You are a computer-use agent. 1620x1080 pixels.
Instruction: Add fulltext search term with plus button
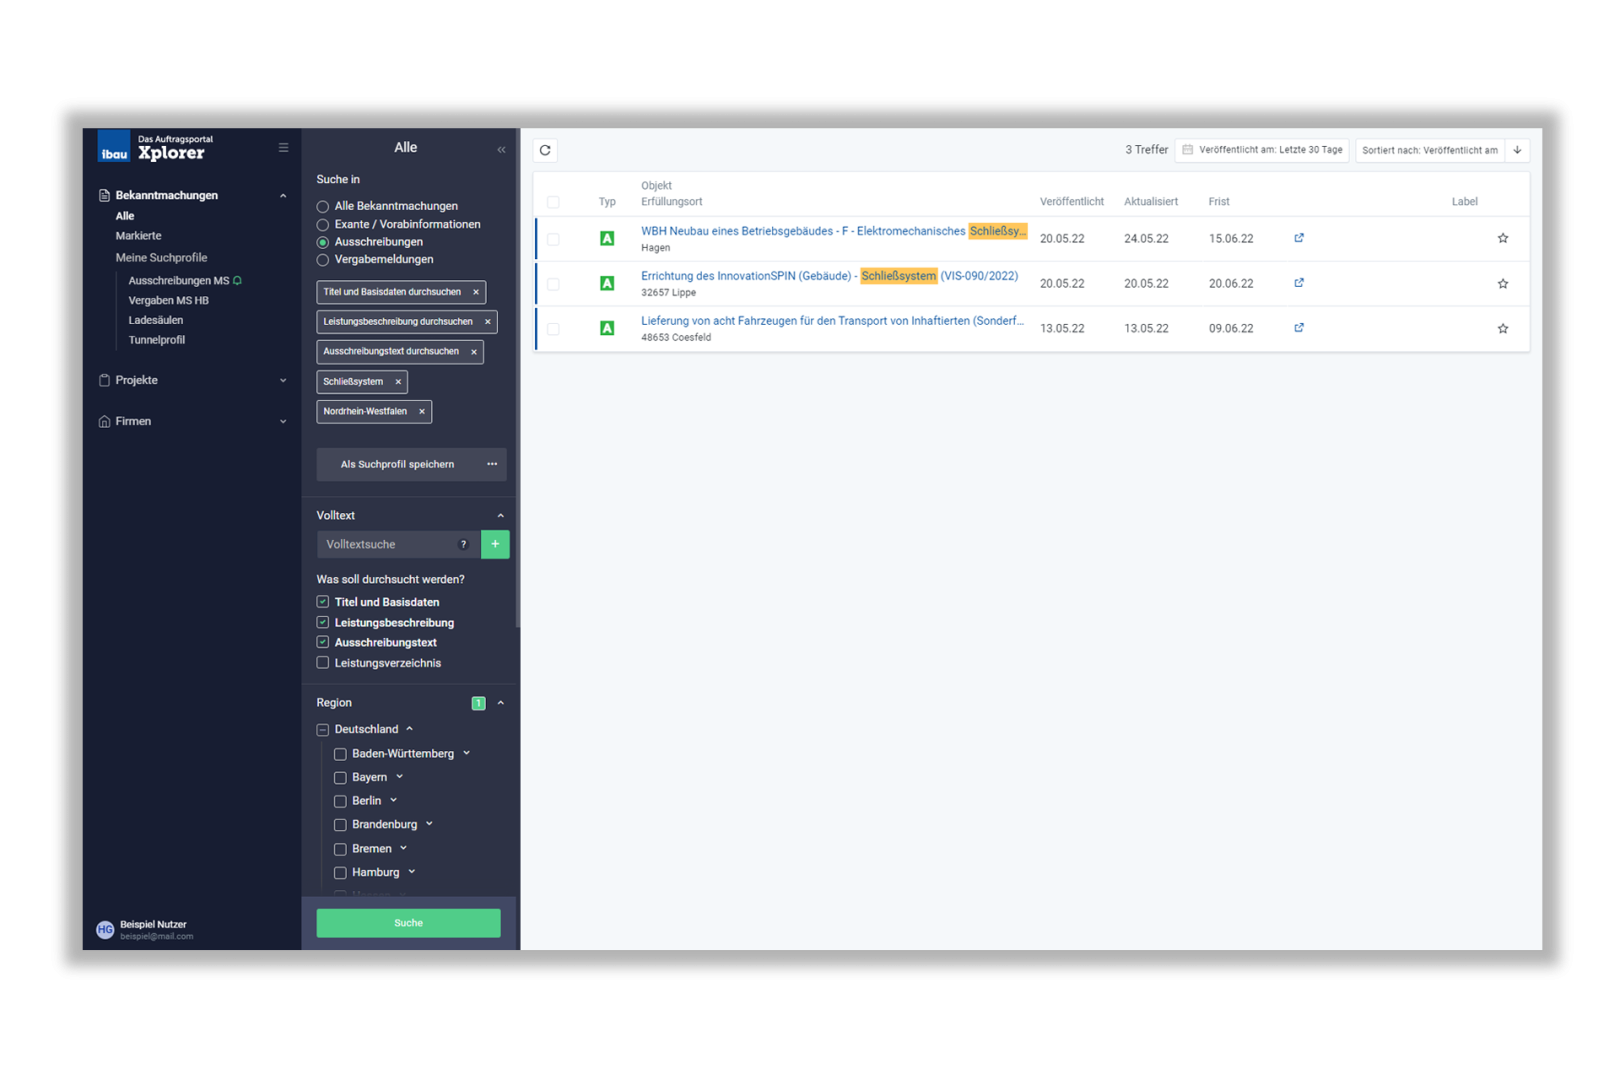pos(495,544)
